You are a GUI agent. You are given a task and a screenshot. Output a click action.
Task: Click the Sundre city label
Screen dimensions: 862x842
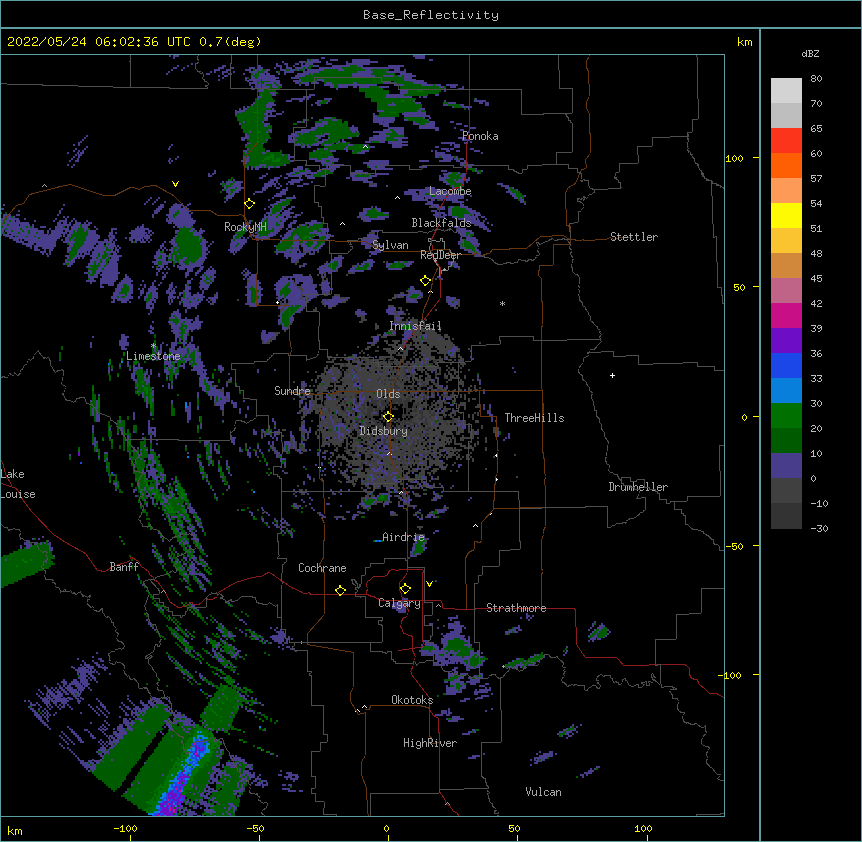tap(292, 391)
